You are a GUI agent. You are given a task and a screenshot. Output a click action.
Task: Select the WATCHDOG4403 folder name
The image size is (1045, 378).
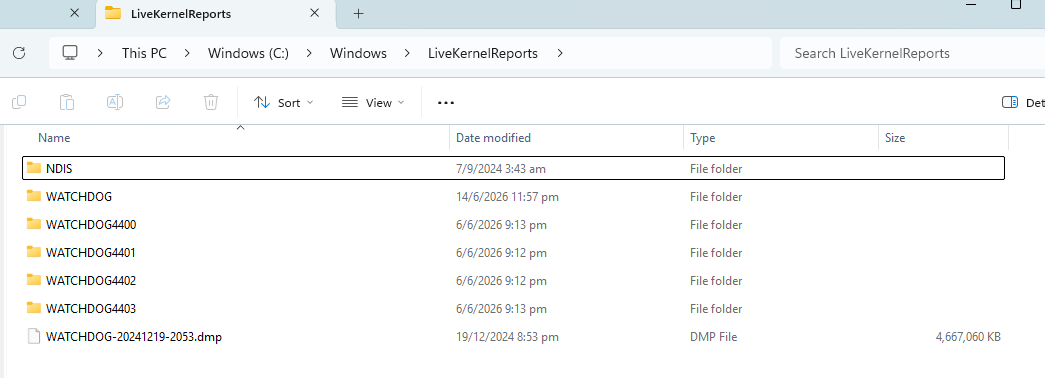(91, 309)
